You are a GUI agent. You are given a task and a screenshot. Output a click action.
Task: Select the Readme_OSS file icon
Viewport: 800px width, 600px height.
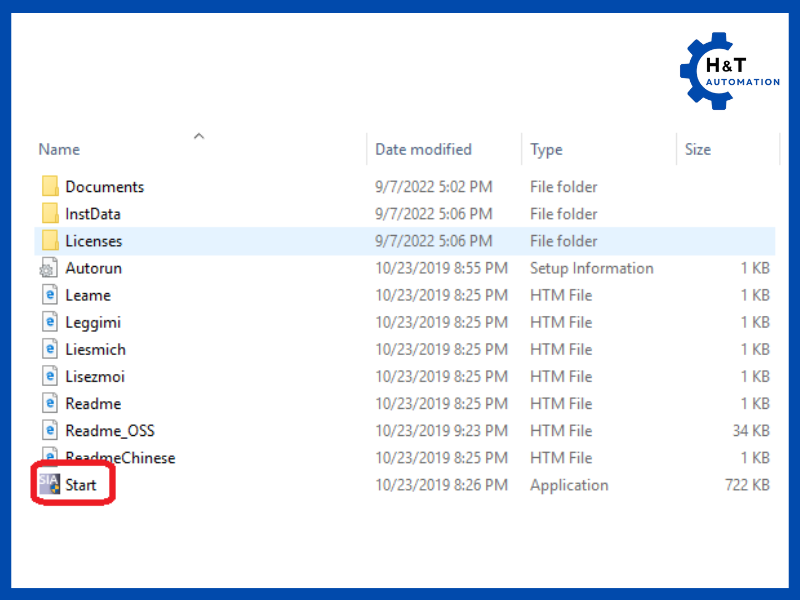(x=50, y=431)
